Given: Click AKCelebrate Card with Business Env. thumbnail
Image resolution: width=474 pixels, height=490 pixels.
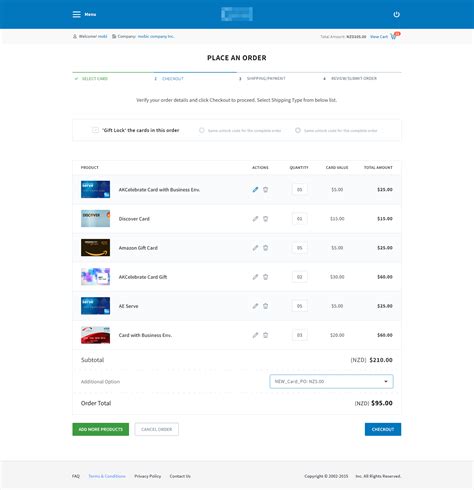Looking at the screenshot, I should 95,189.
